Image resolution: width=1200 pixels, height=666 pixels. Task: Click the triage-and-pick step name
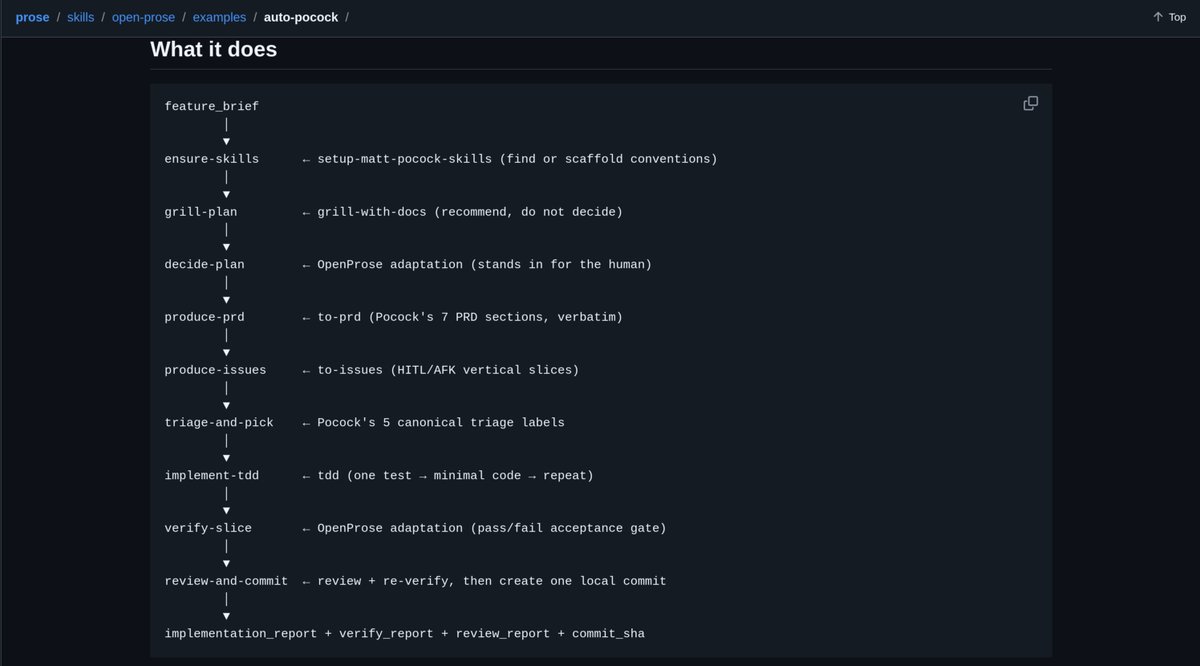click(219, 422)
